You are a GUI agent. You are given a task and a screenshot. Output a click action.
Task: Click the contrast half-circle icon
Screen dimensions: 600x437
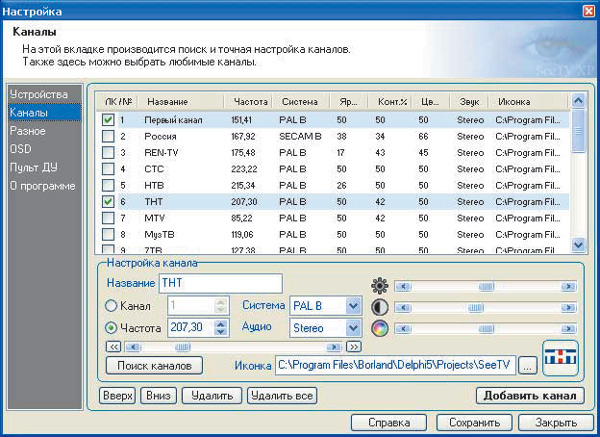point(380,307)
